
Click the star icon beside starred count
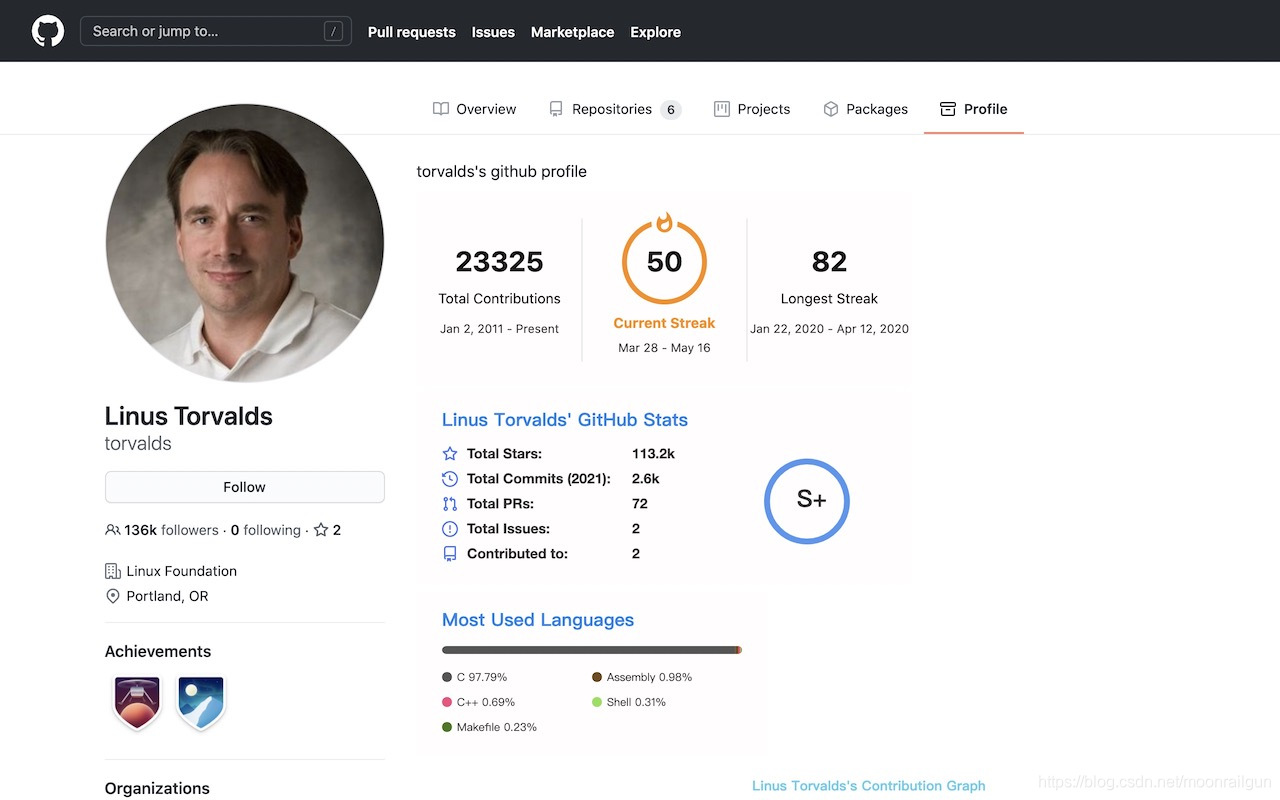tap(321, 530)
